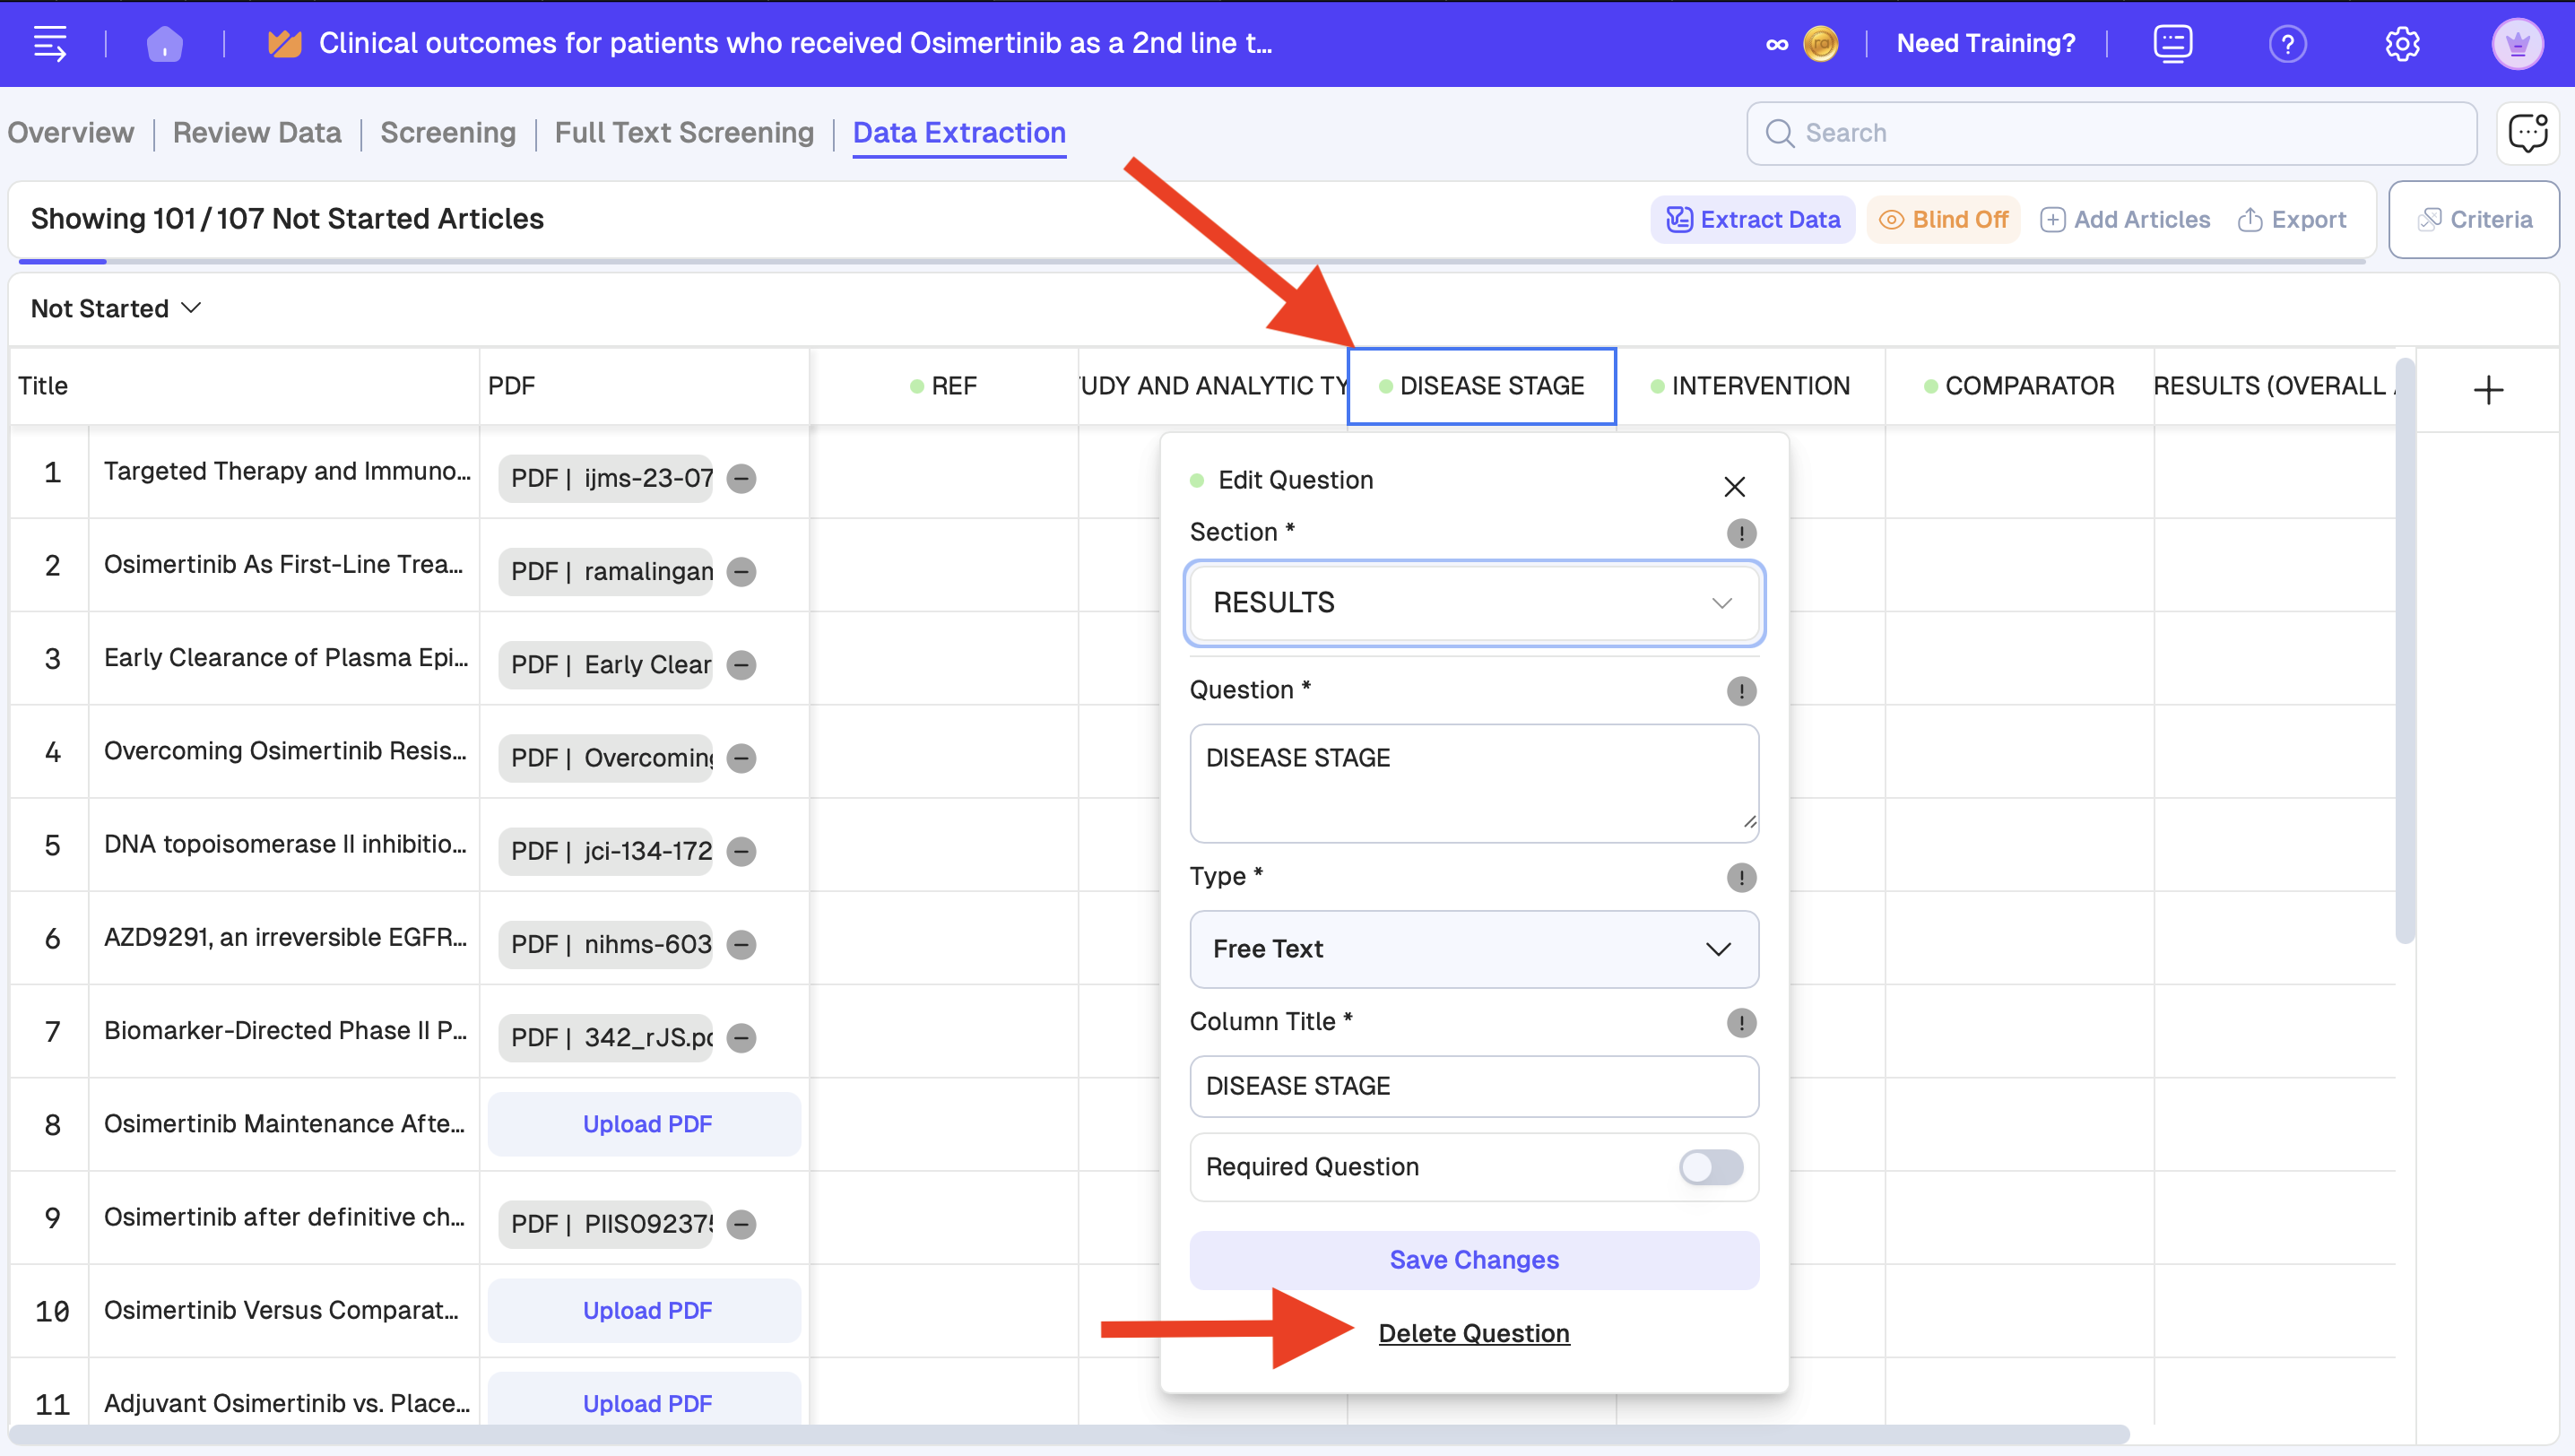Image resolution: width=2575 pixels, height=1456 pixels.
Task: Click the help question mark icon
Action: tap(2287, 43)
